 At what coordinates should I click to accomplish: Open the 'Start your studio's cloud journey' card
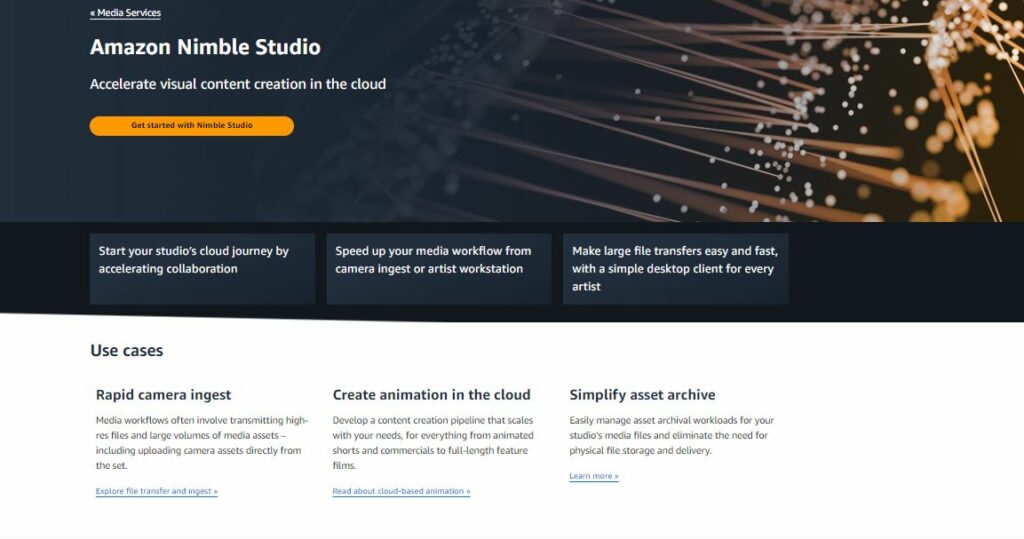(202, 269)
